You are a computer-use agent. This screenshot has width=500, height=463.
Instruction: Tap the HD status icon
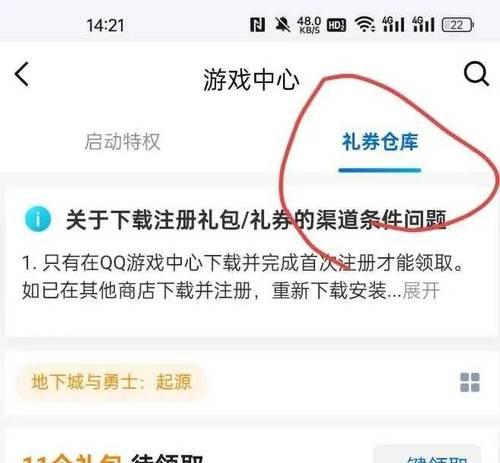(336, 25)
